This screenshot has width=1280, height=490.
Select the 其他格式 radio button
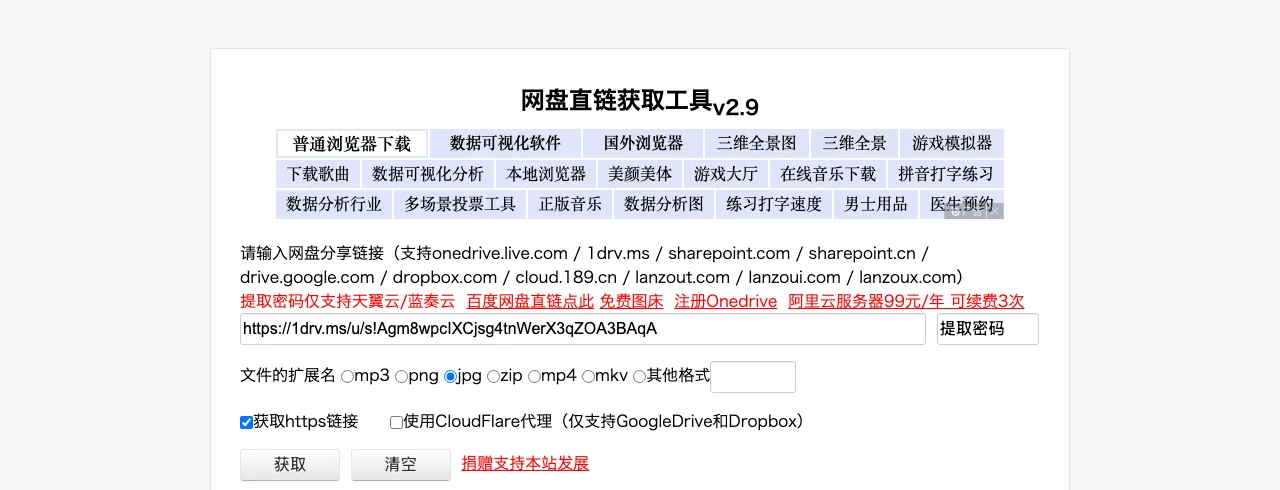coord(639,377)
